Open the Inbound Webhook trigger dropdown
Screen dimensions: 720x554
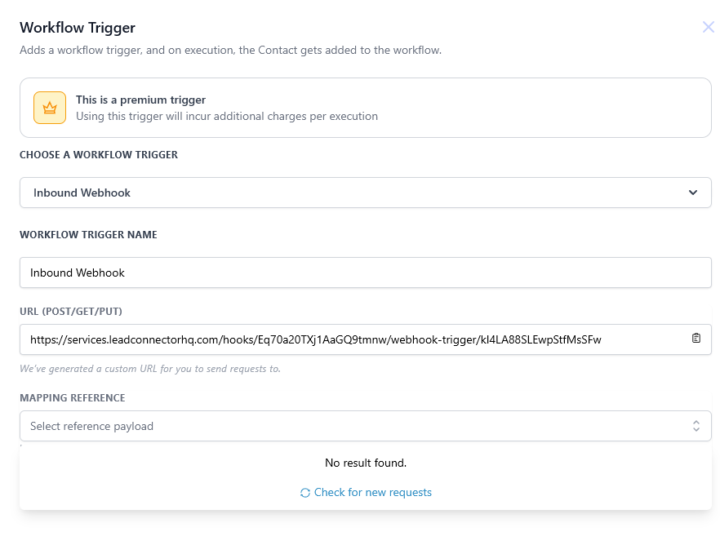[x=366, y=192]
